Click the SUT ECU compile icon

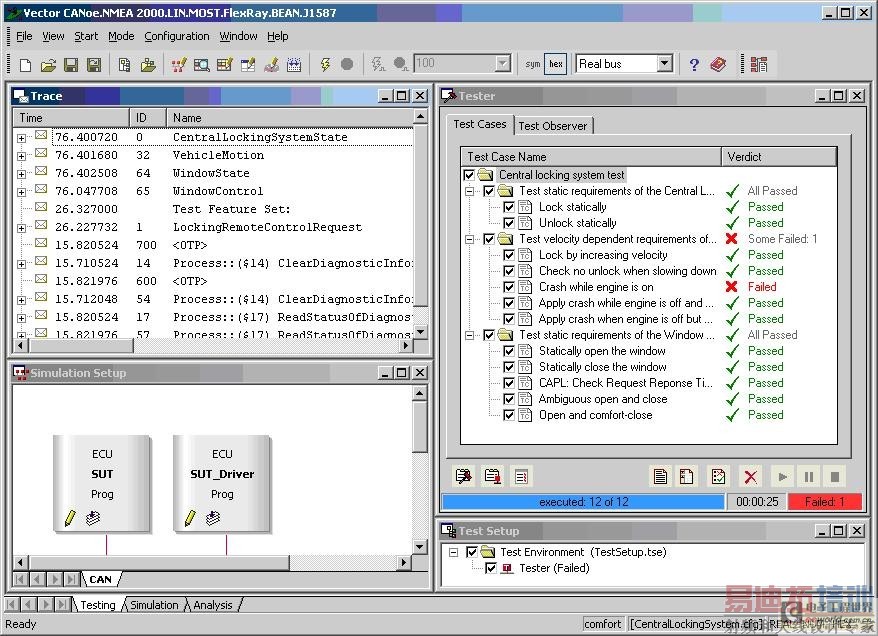pyautogui.click(x=93, y=518)
